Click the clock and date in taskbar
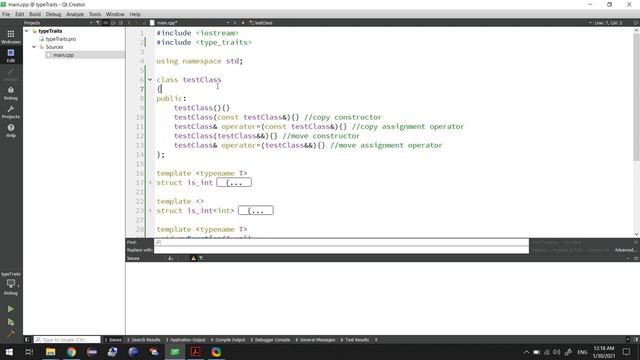Image resolution: width=640 pixels, height=360 pixels. tap(604, 352)
